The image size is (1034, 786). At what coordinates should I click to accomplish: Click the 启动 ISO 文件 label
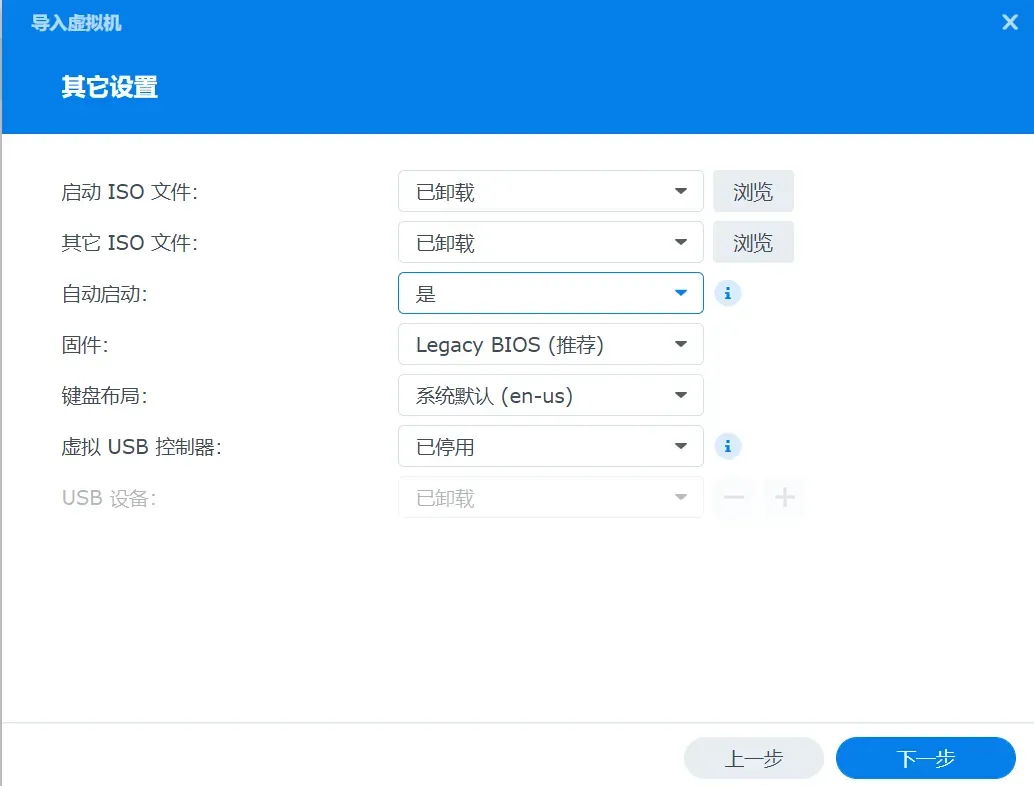tap(129, 192)
